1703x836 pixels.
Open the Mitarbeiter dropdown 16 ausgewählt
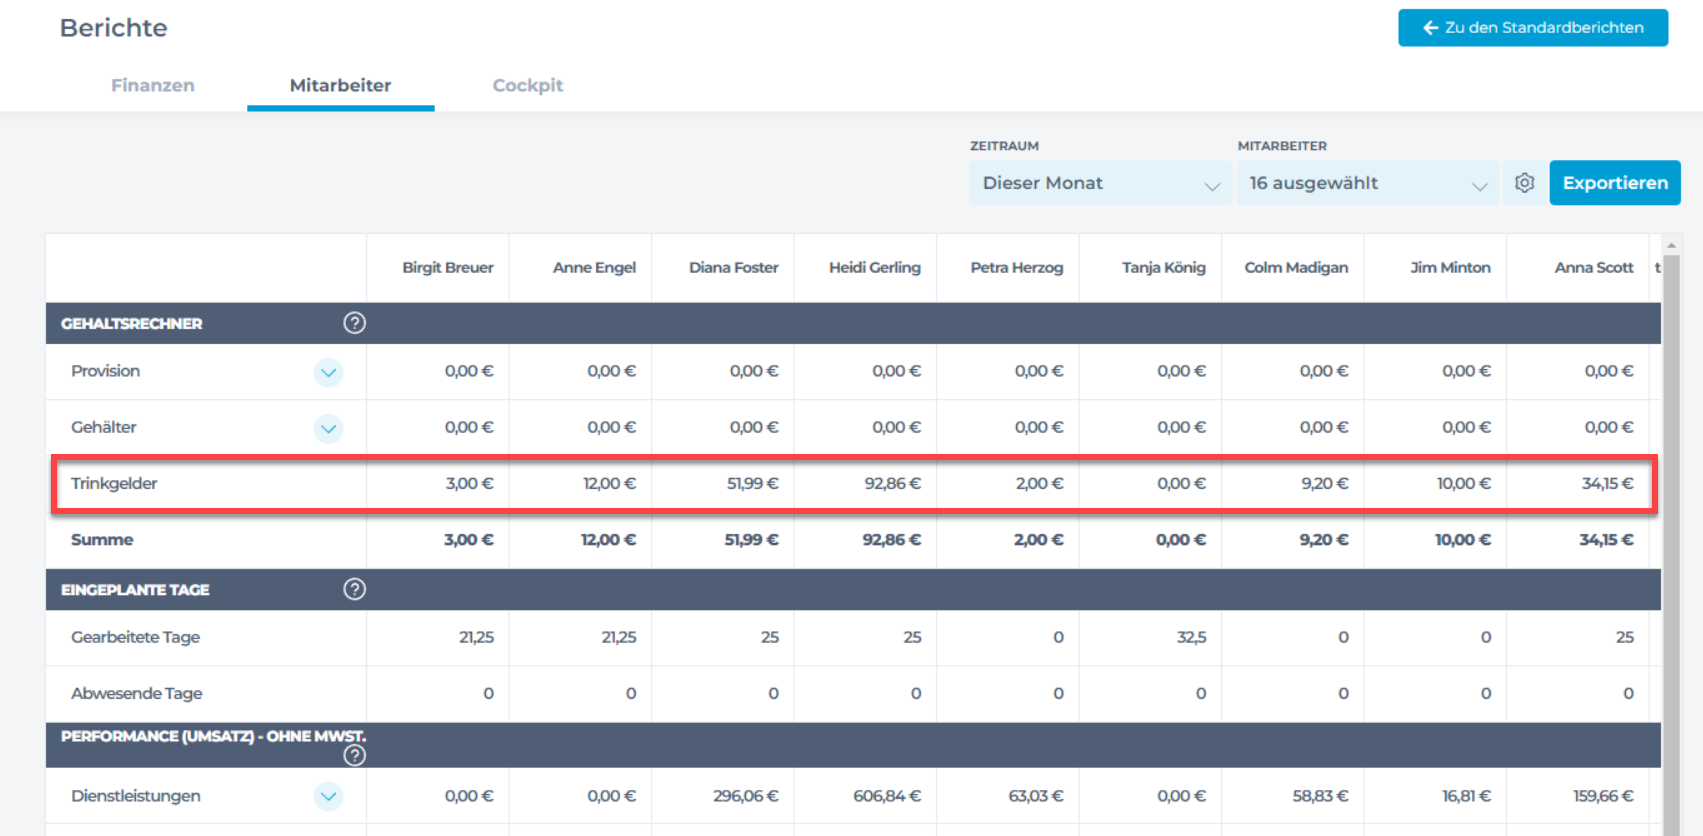click(1368, 183)
